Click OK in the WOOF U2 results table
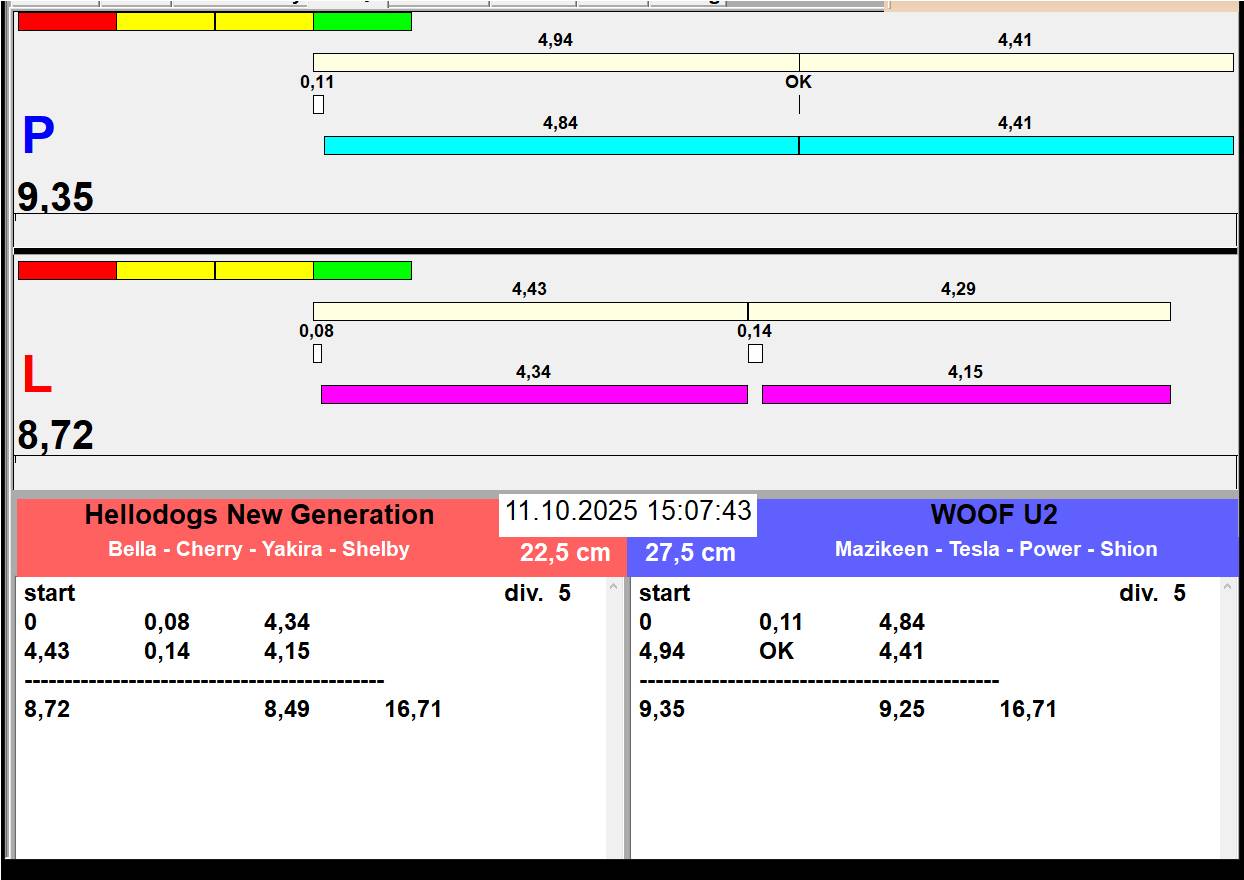 click(x=776, y=651)
